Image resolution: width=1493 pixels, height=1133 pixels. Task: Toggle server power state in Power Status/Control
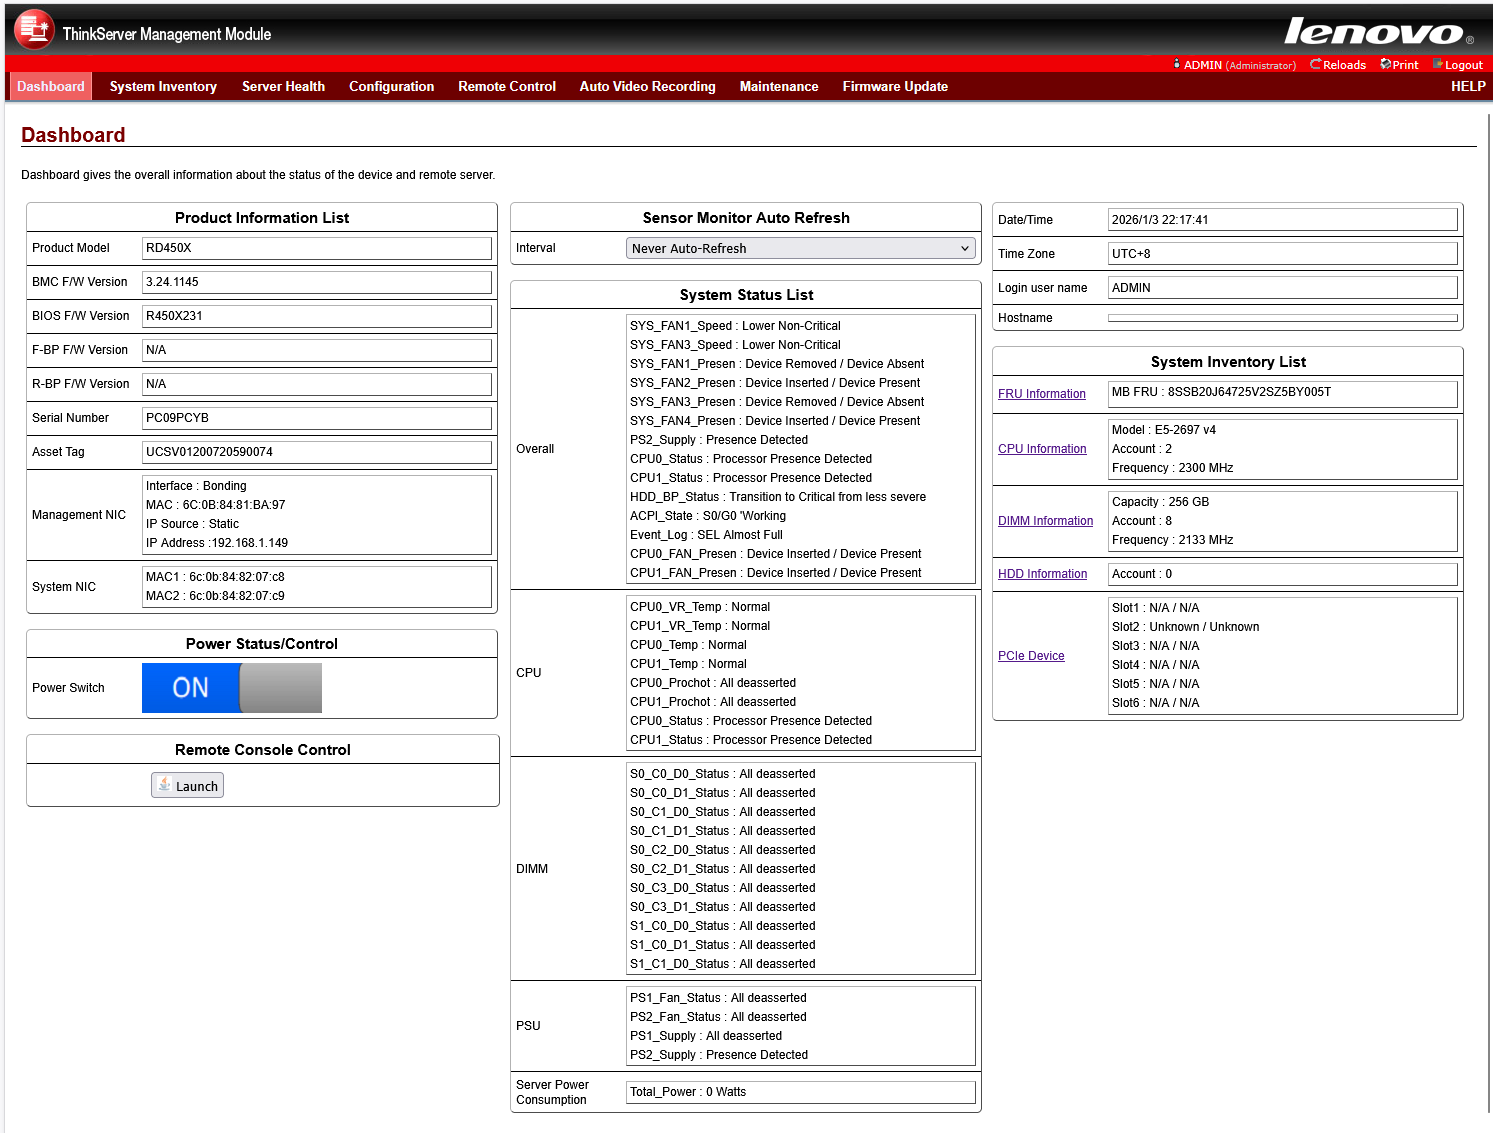pos(231,688)
